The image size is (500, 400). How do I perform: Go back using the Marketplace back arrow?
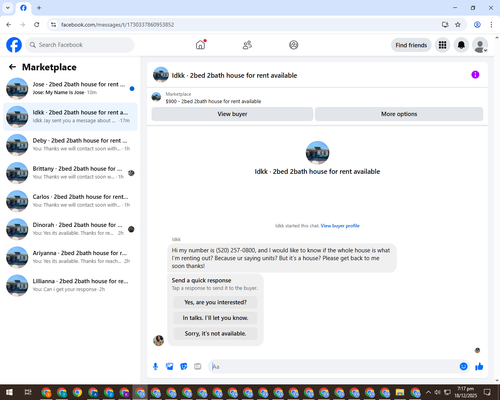click(12, 67)
